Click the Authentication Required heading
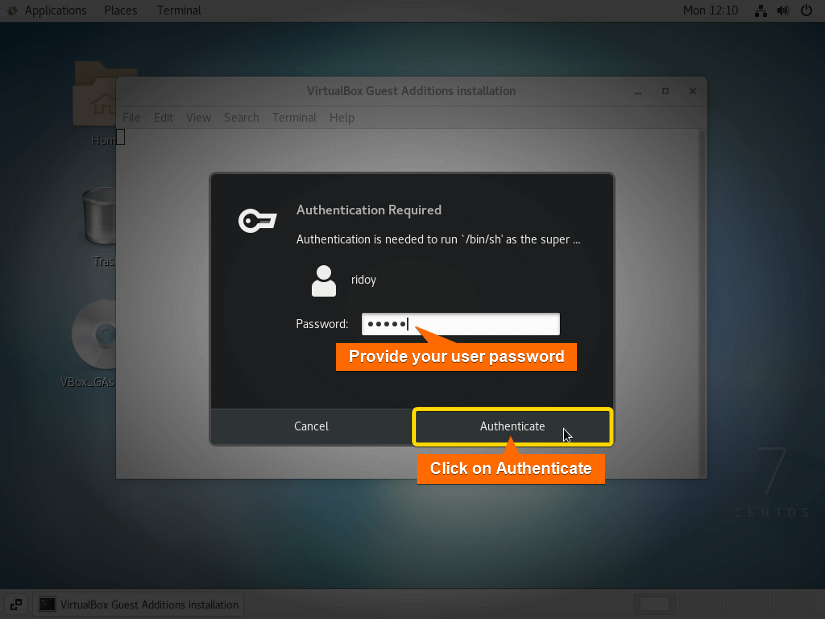Image resolution: width=825 pixels, height=619 pixels. click(x=369, y=210)
